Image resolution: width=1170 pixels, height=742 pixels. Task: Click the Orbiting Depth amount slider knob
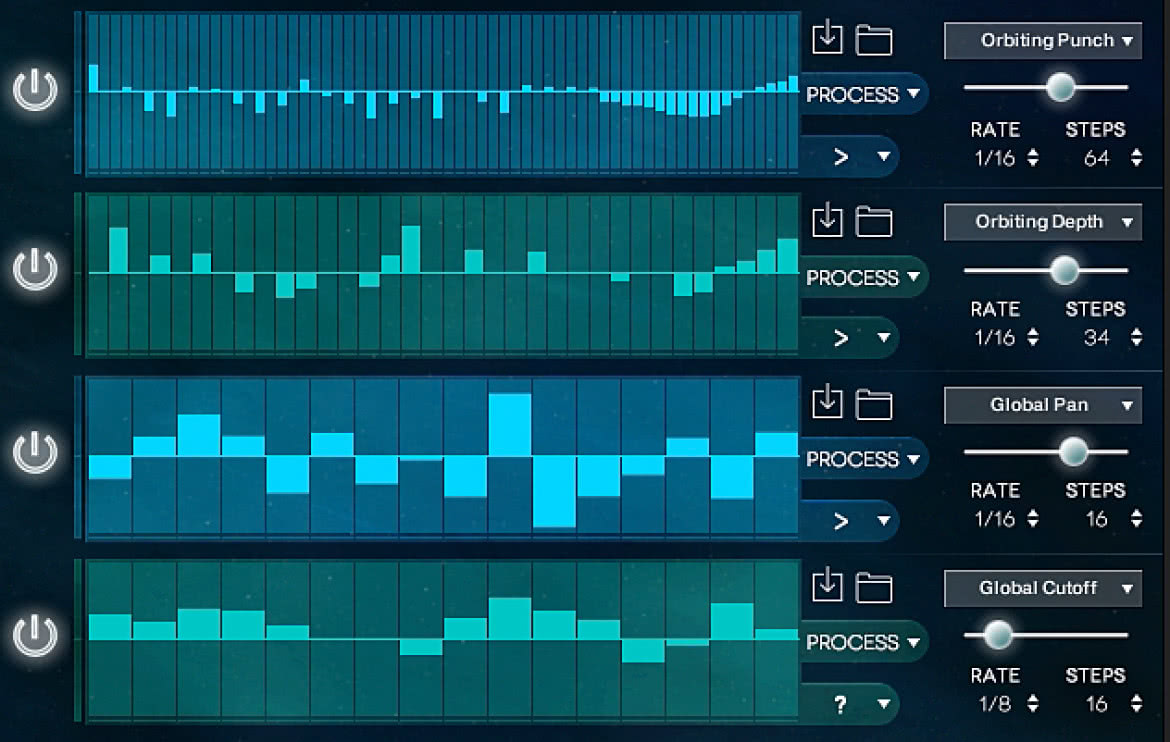1065,269
